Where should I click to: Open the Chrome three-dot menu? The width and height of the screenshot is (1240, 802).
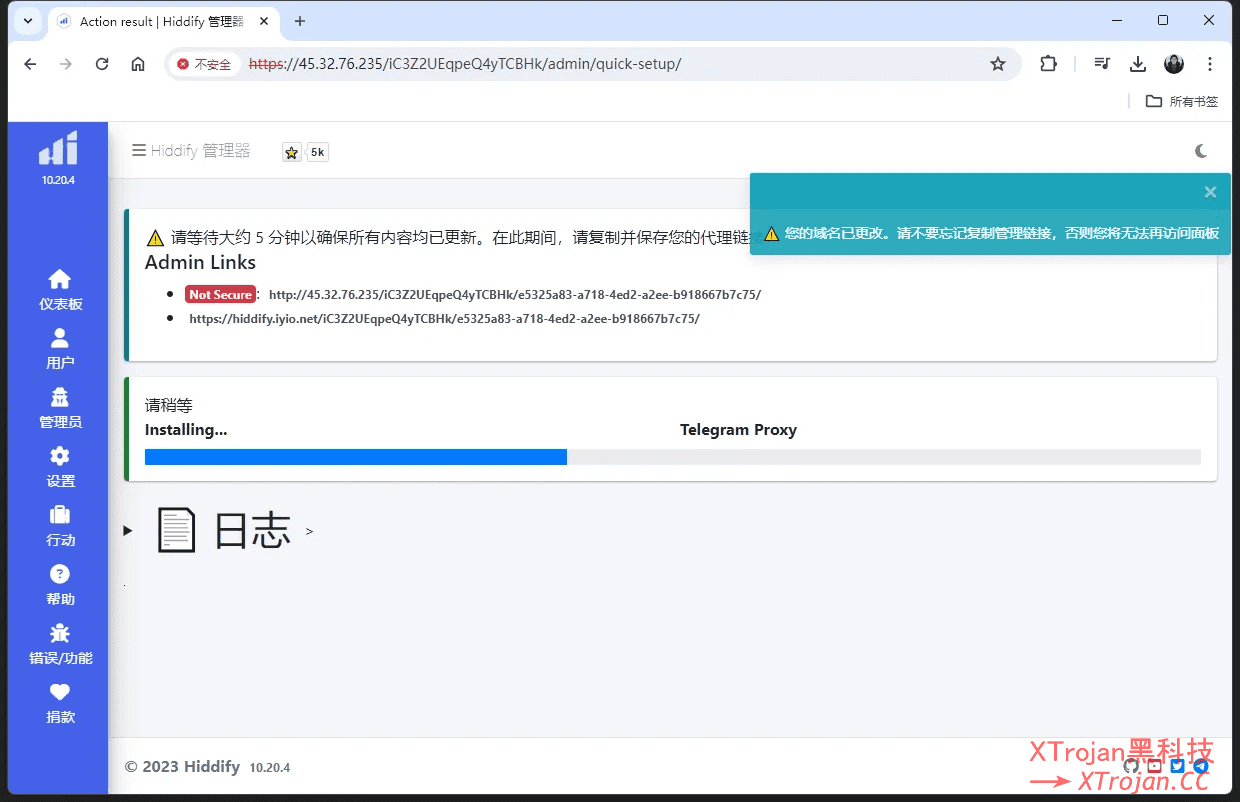click(1210, 64)
